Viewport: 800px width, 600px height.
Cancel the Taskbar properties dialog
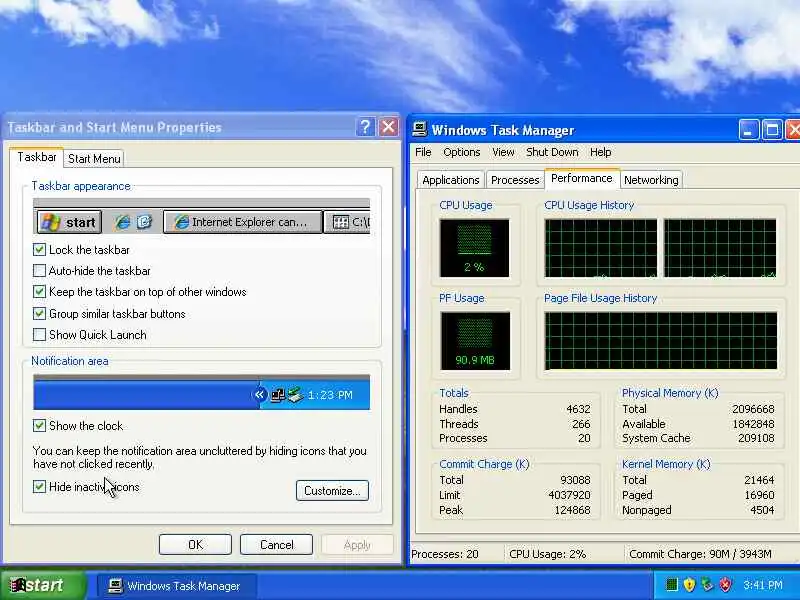[x=277, y=545]
